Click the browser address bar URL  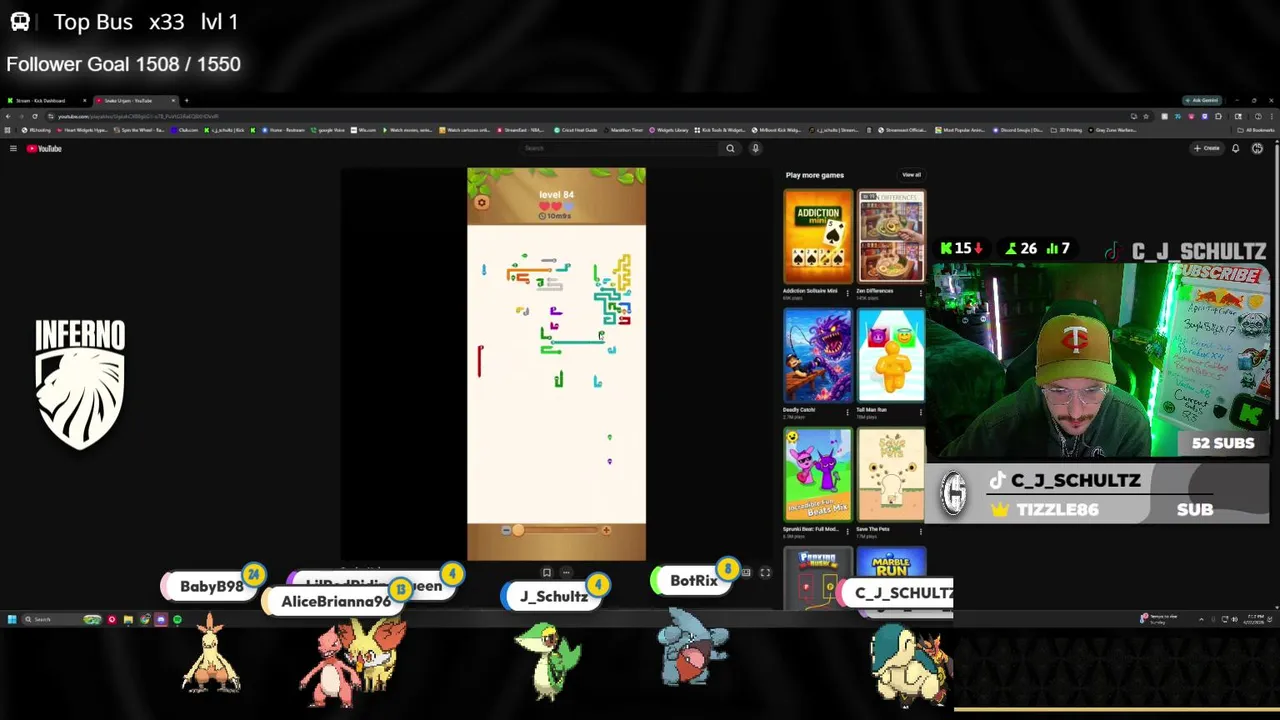click(x=138, y=116)
